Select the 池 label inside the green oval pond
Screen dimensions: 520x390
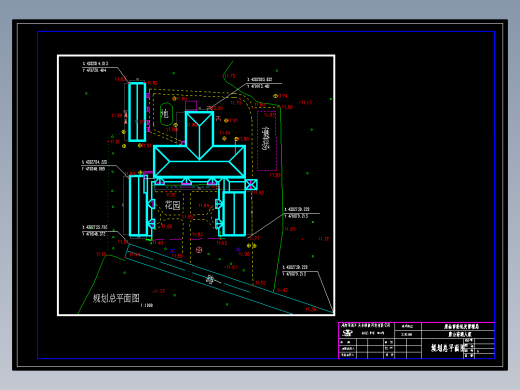[x=165, y=114]
